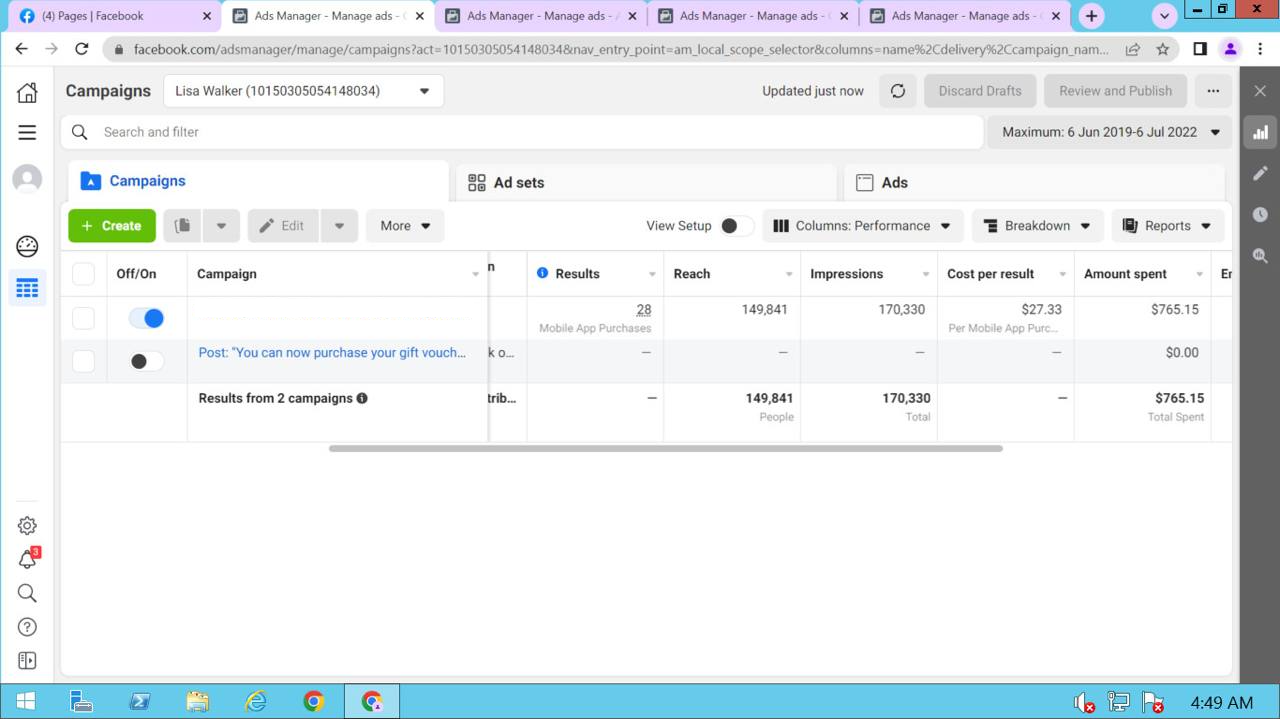Image resolution: width=1280 pixels, height=719 pixels.
Task: Open the three-dot more options button
Action: pyautogui.click(x=1213, y=91)
